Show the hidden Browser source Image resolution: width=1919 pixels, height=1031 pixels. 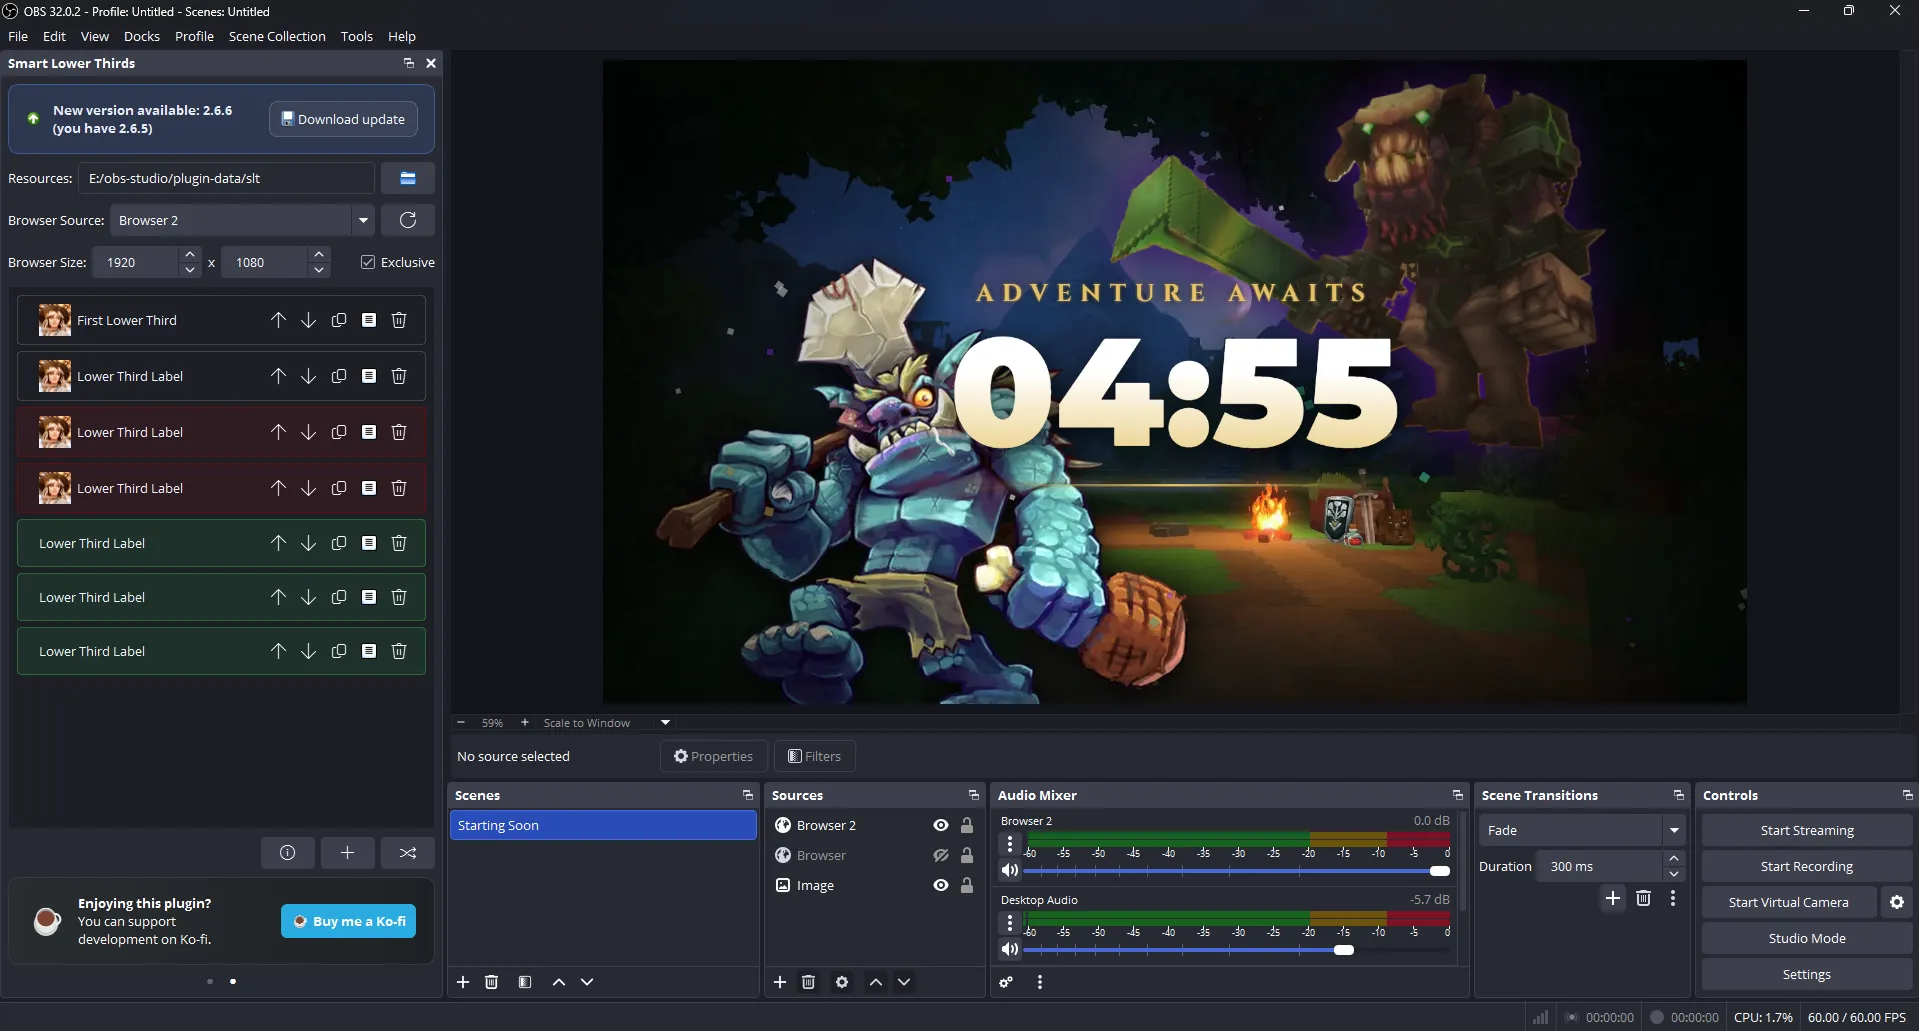940,855
